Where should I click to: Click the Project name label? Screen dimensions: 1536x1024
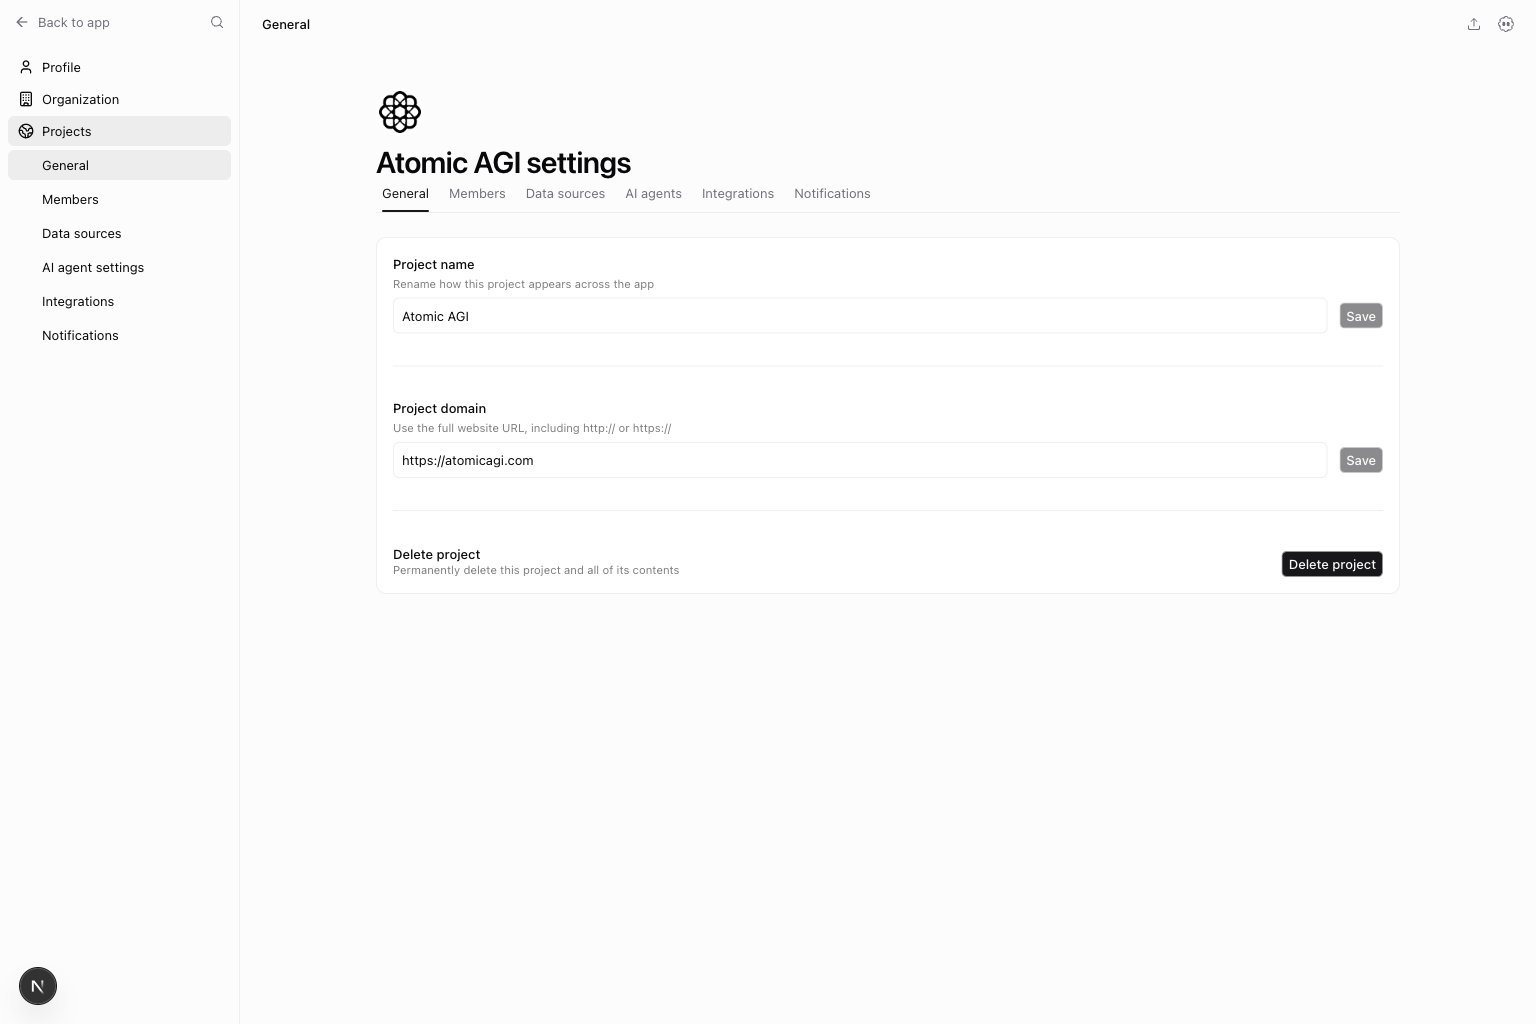pyautogui.click(x=434, y=264)
